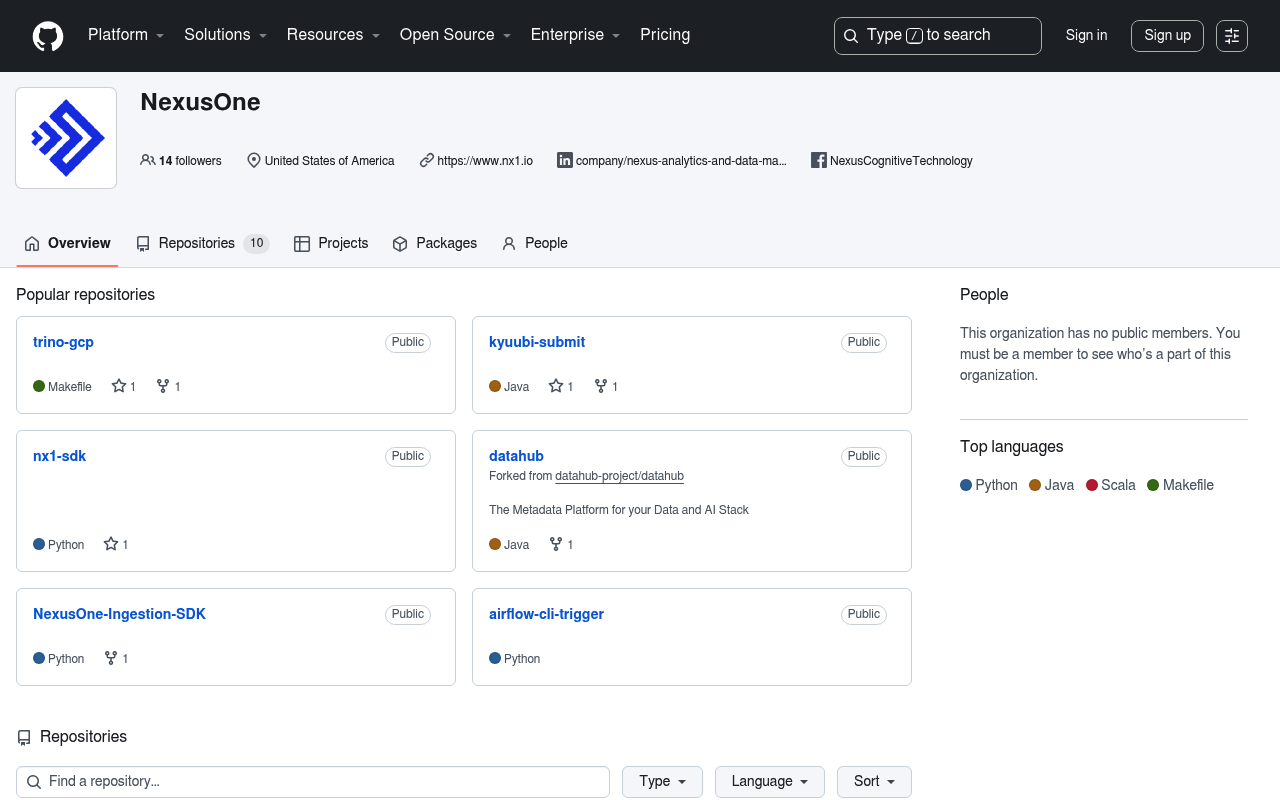1280x800 pixels.
Task: Click the Popular repositories heading
Action: coord(86,295)
